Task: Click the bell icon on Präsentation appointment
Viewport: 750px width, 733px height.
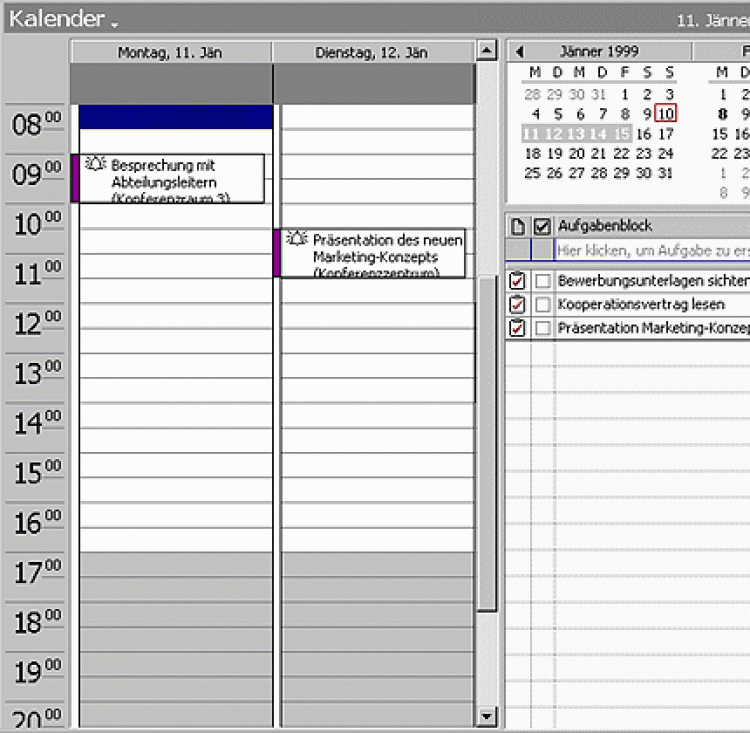Action: point(297,239)
